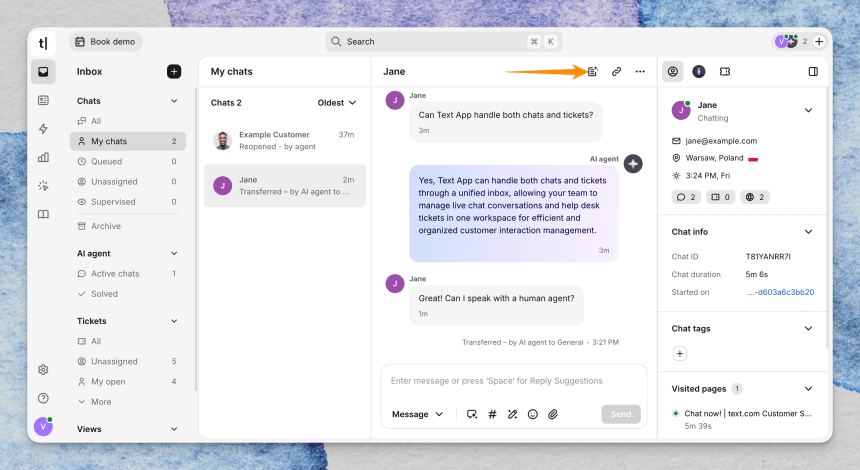860x470 pixels.
Task: Open the Example Customer chat
Action: pyautogui.click(x=284, y=140)
